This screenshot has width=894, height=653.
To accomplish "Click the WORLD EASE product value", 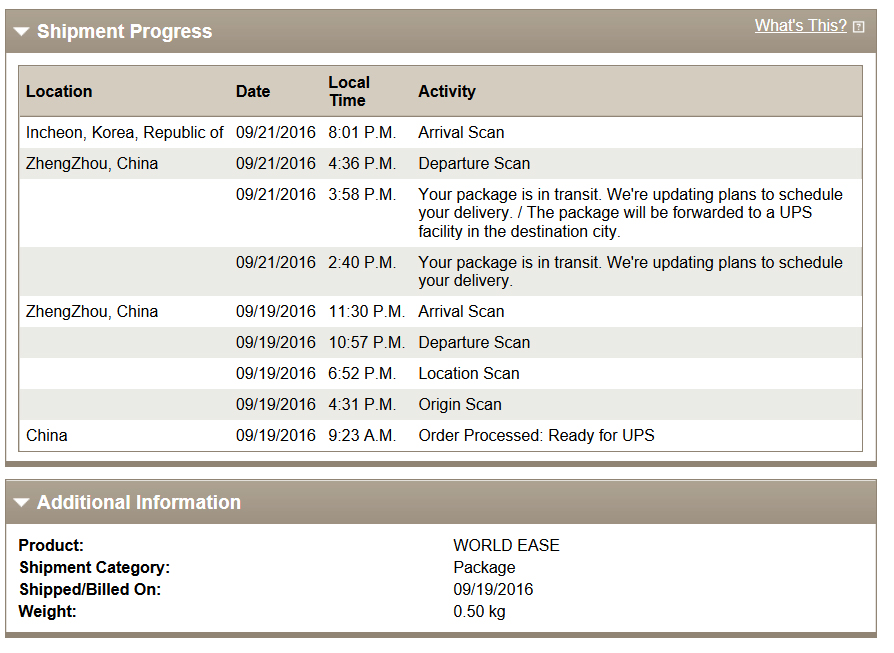I will (x=506, y=545).
